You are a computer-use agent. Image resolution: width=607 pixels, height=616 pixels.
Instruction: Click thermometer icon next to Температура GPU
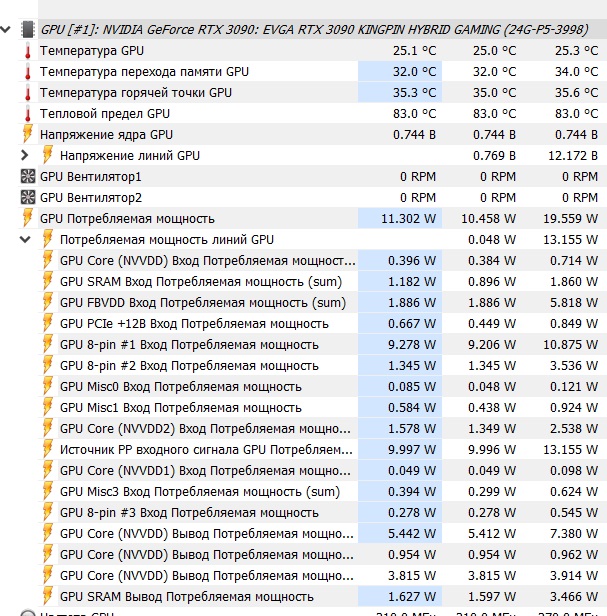pos(28,51)
